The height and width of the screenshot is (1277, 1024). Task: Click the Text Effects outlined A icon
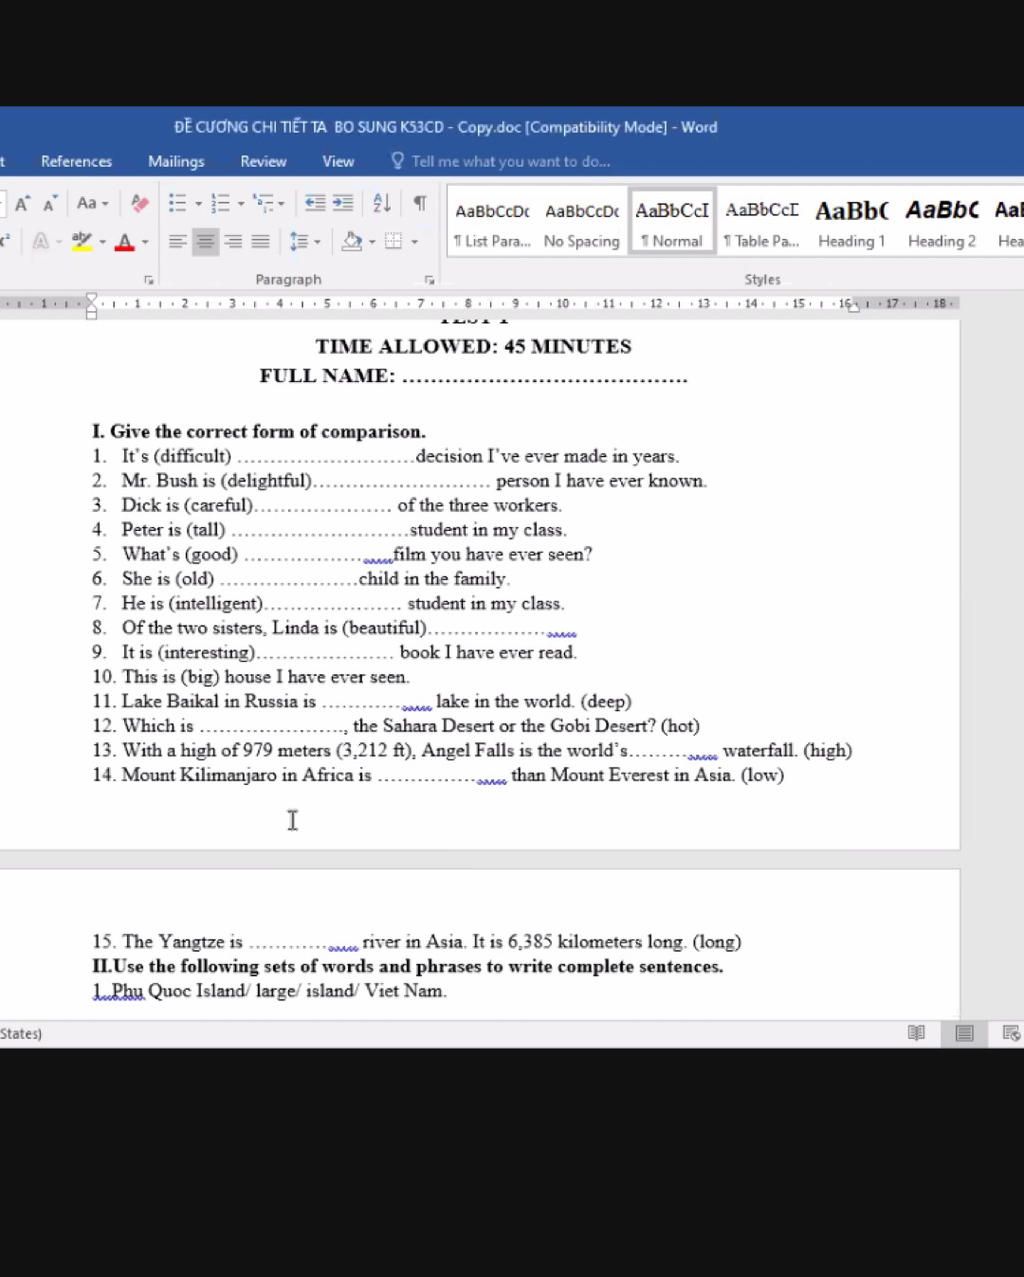pos(41,241)
